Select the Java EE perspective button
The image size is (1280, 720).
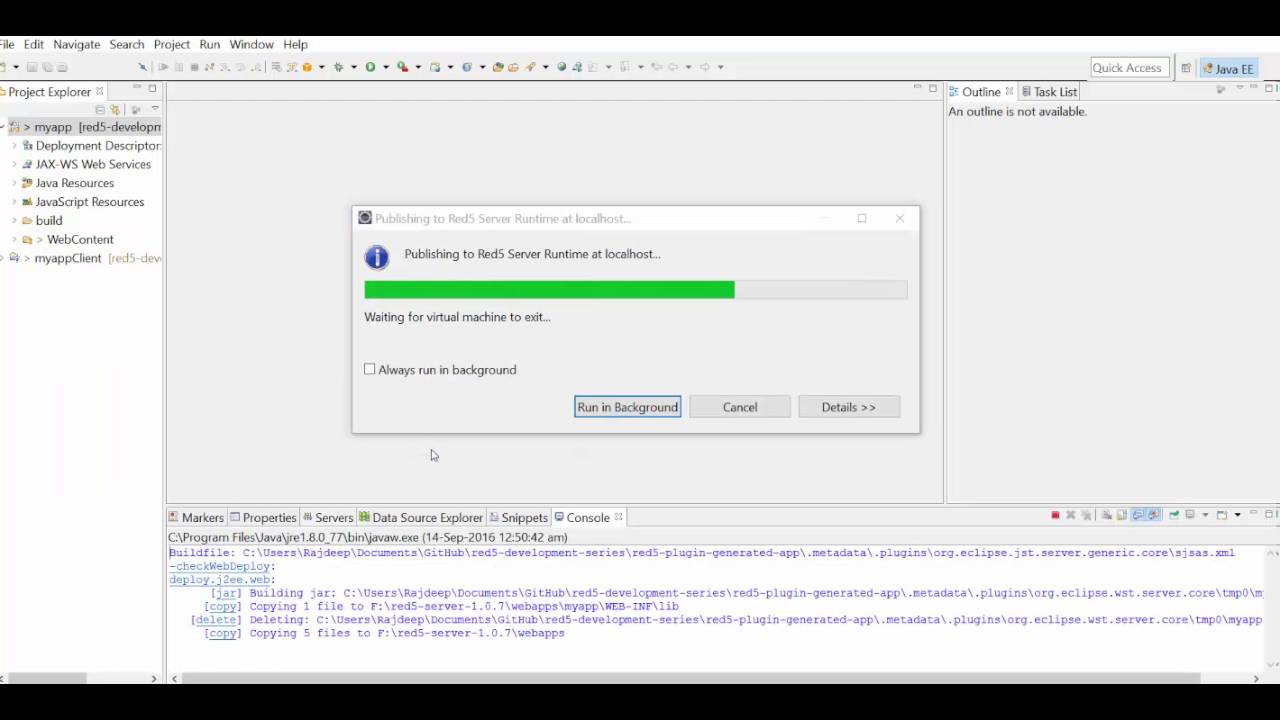1228,68
